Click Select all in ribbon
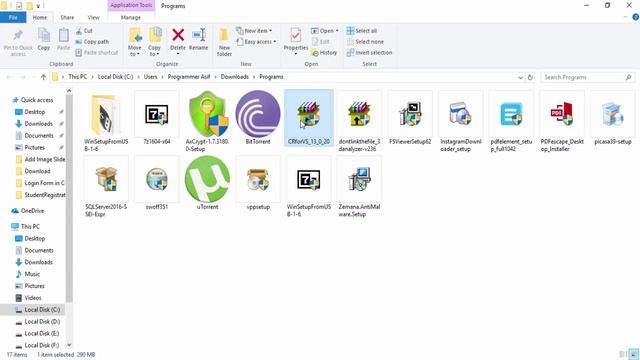Image resolution: width=640 pixels, height=360 pixels. pyautogui.click(x=362, y=31)
